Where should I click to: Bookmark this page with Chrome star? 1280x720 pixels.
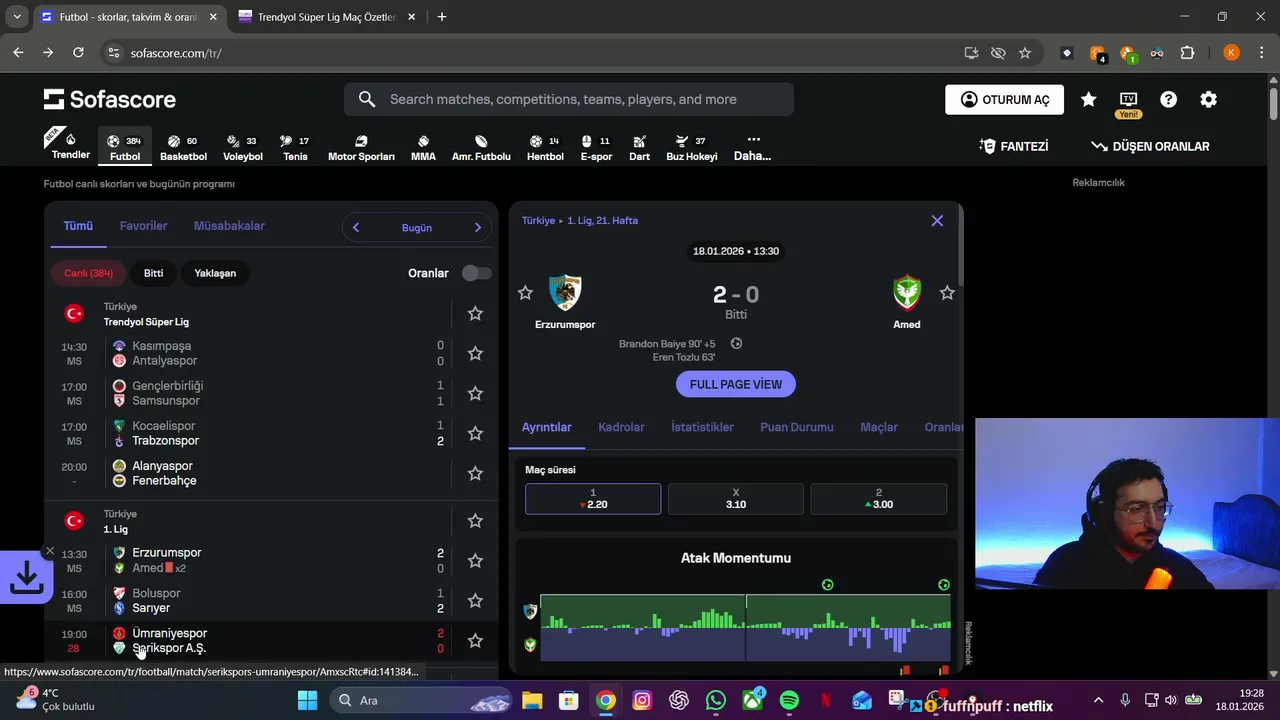coord(1025,53)
